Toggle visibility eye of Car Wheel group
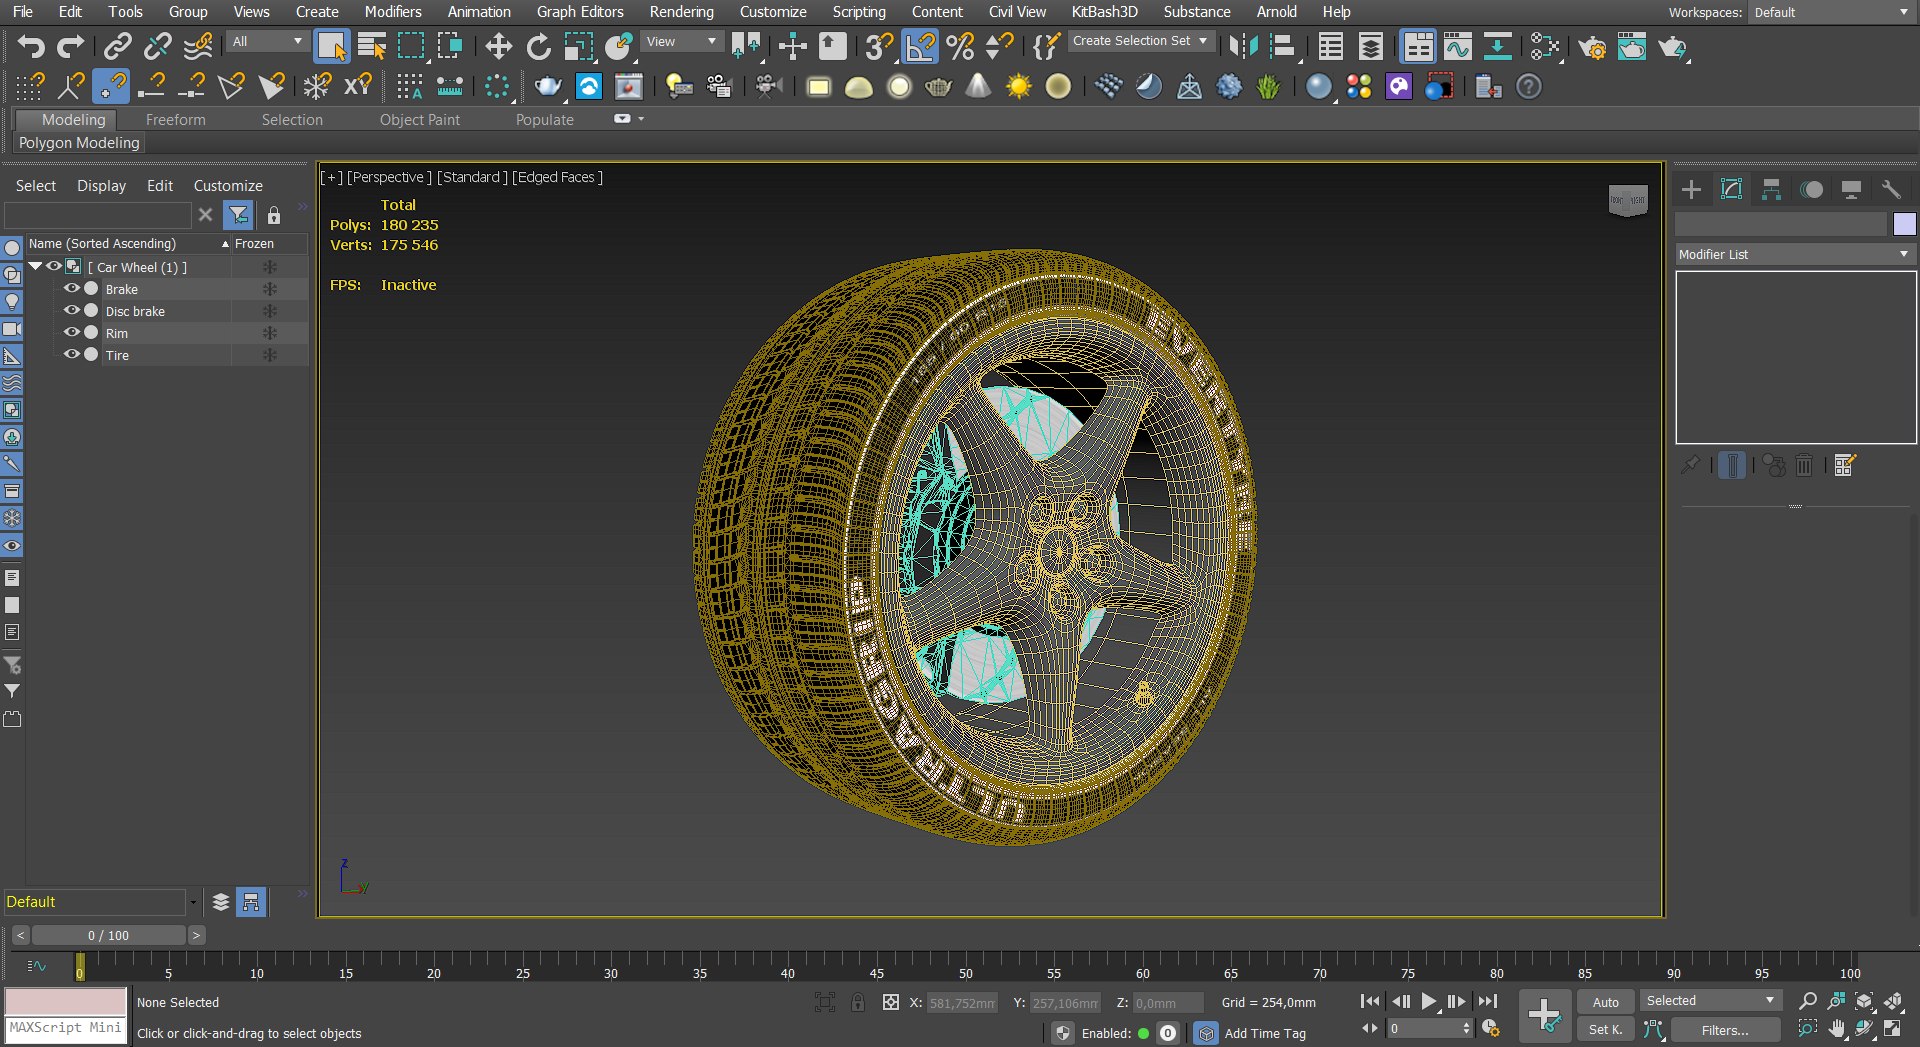Screen dimensions: 1920x1047 coord(54,266)
